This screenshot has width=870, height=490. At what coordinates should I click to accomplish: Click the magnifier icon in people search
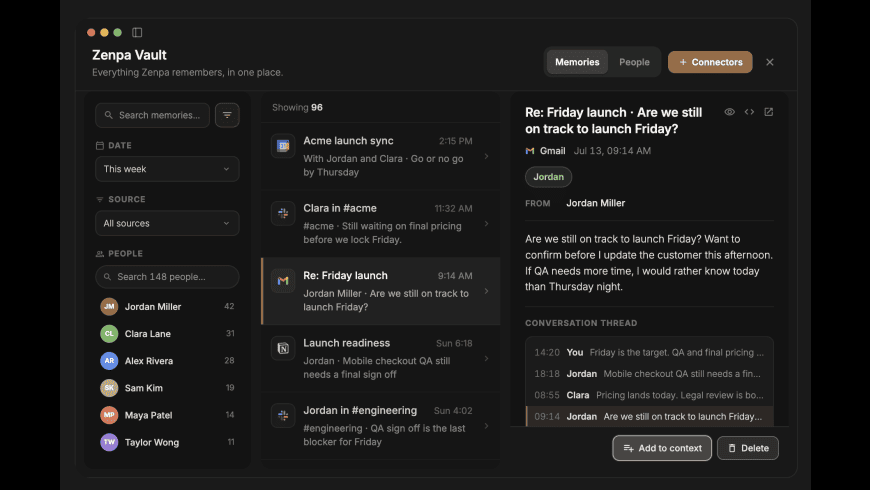click(x=108, y=277)
